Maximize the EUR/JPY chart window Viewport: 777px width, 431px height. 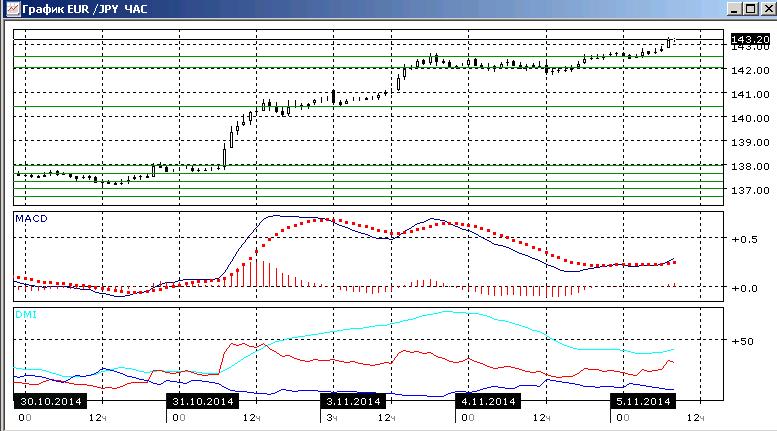pos(751,8)
